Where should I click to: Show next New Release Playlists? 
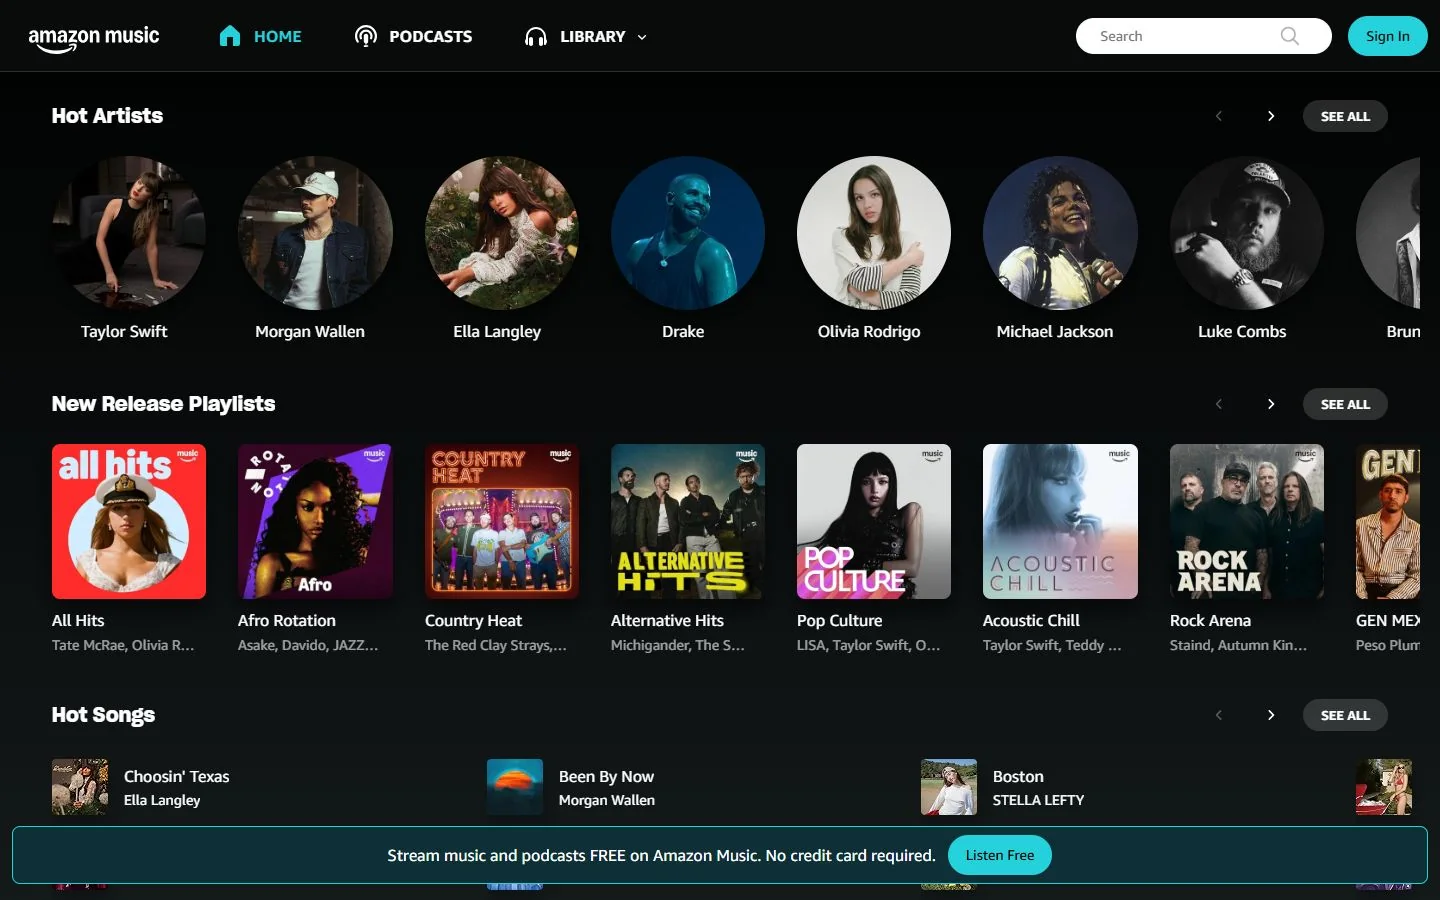1271,404
